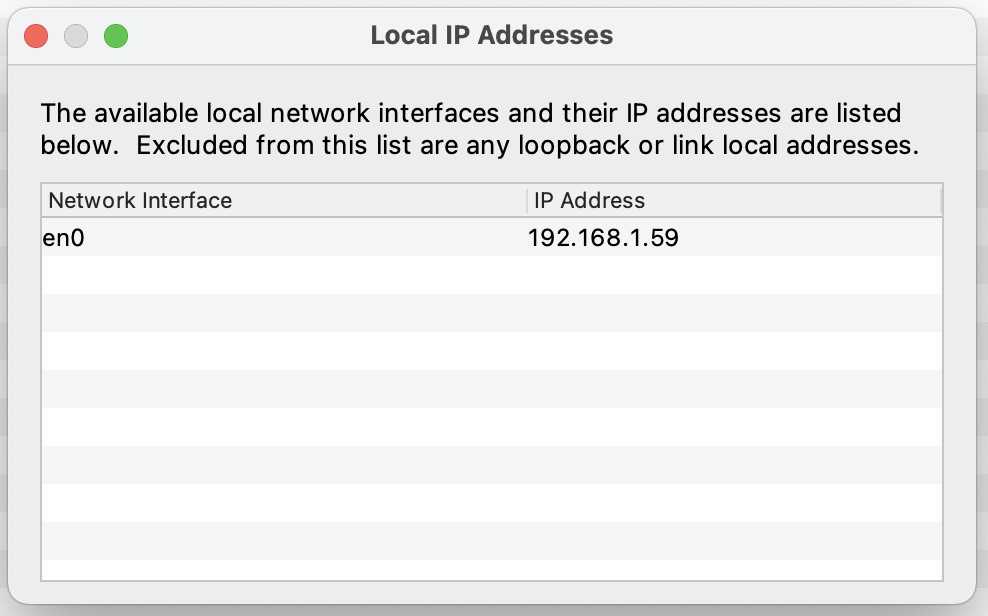Sort by Network Interface column header
Image resolution: width=988 pixels, height=616 pixels.
140,200
